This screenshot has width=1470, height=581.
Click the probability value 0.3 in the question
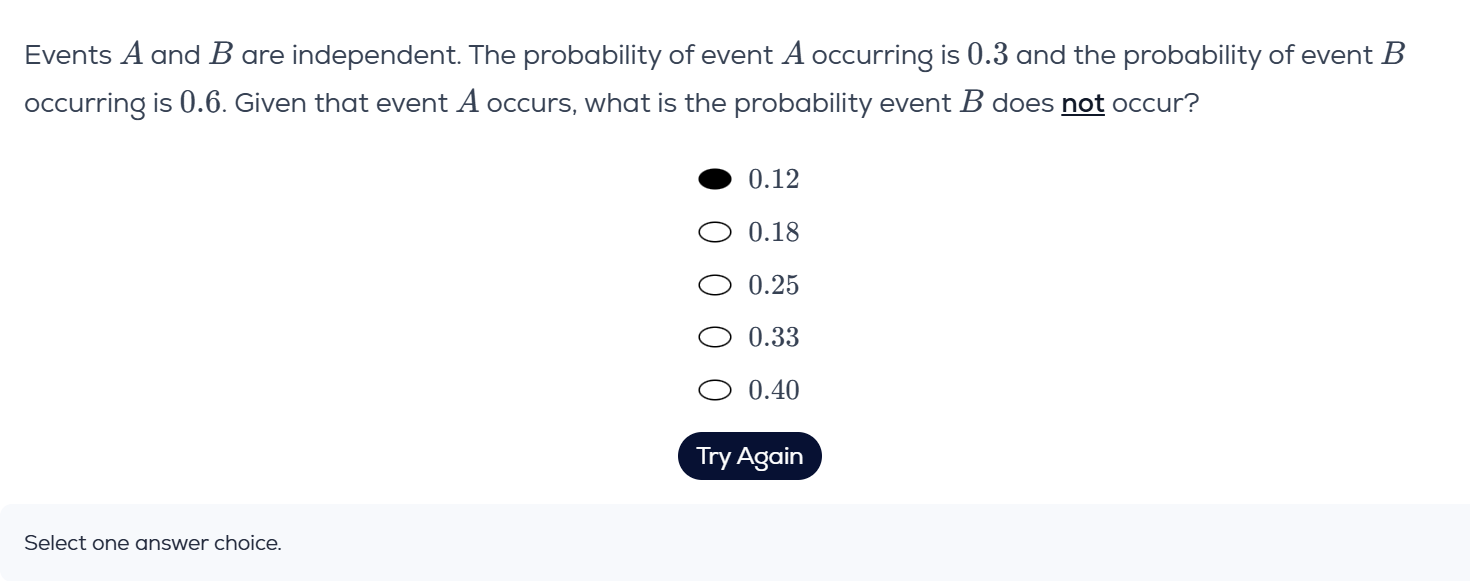click(x=989, y=56)
